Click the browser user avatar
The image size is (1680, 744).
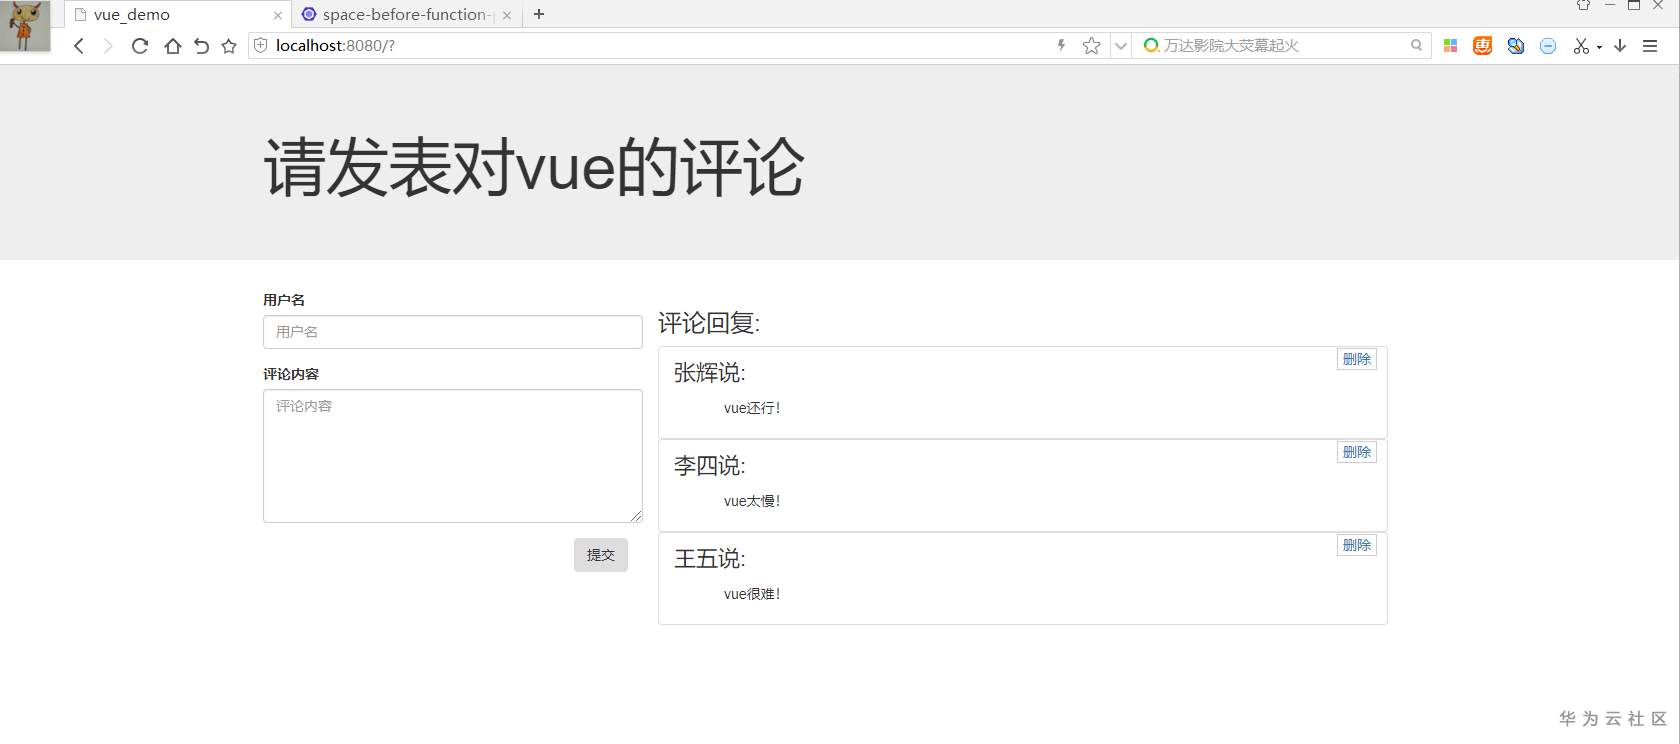(25, 26)
